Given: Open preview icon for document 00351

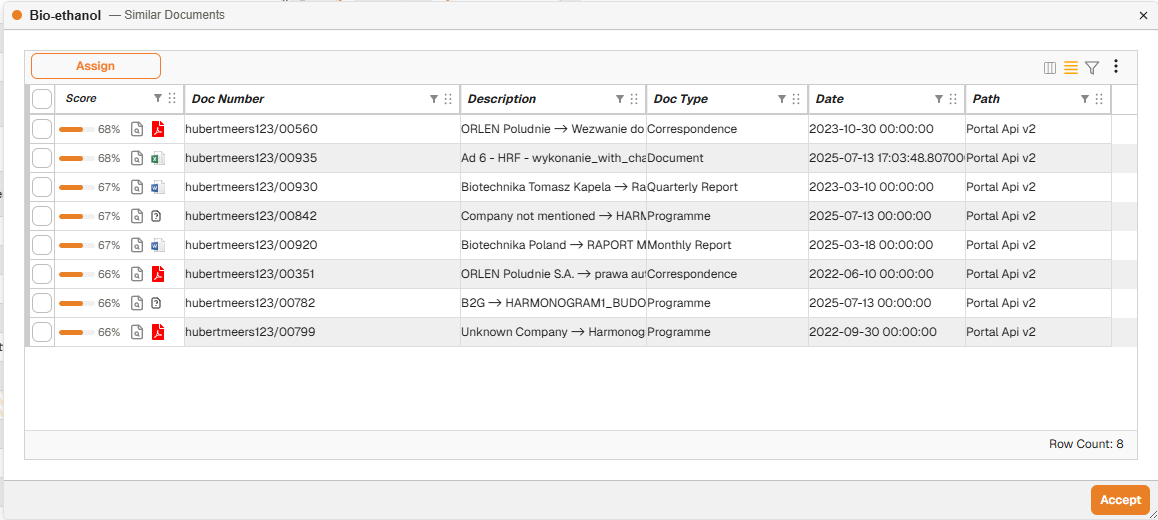Looking at the screenshot, I should pos(136,274).
